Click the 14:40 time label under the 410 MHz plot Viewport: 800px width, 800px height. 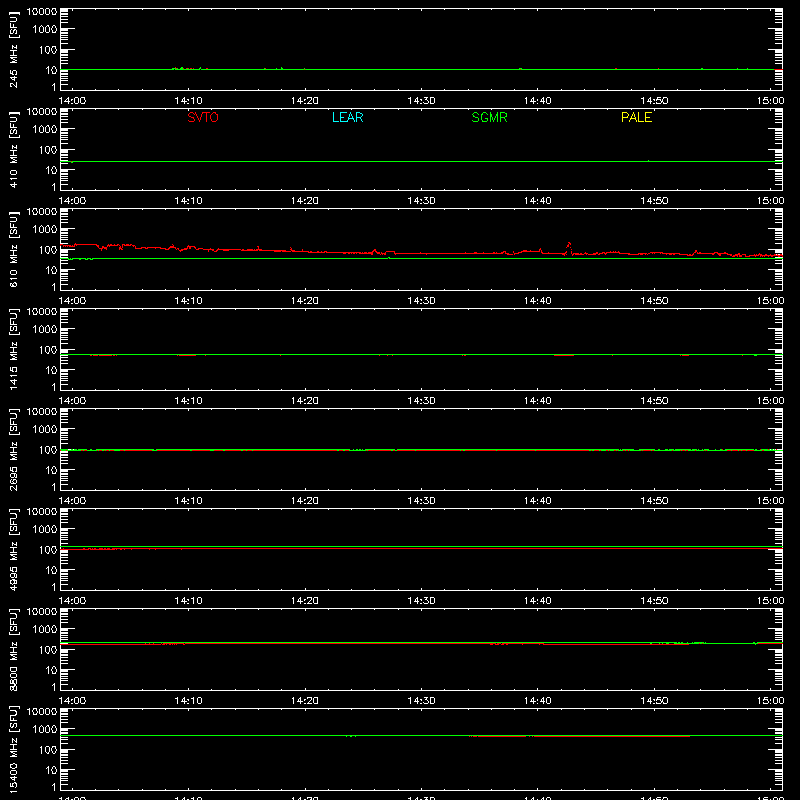click(x=538, y=201)
